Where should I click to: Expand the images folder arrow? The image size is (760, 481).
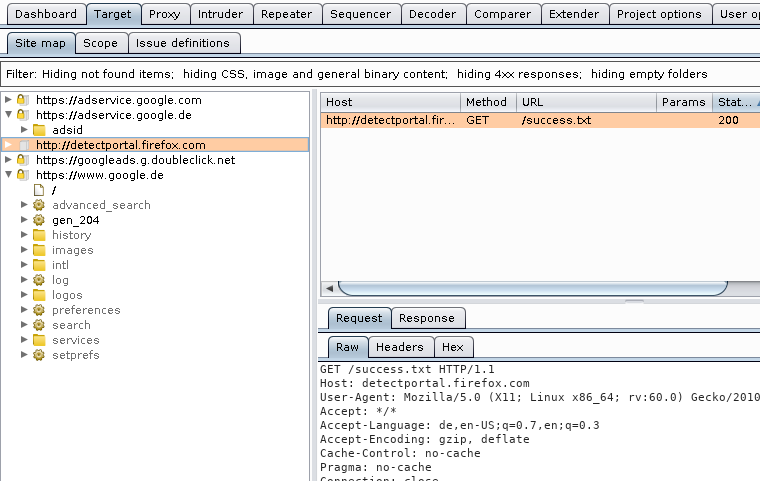tap(24, 250)
